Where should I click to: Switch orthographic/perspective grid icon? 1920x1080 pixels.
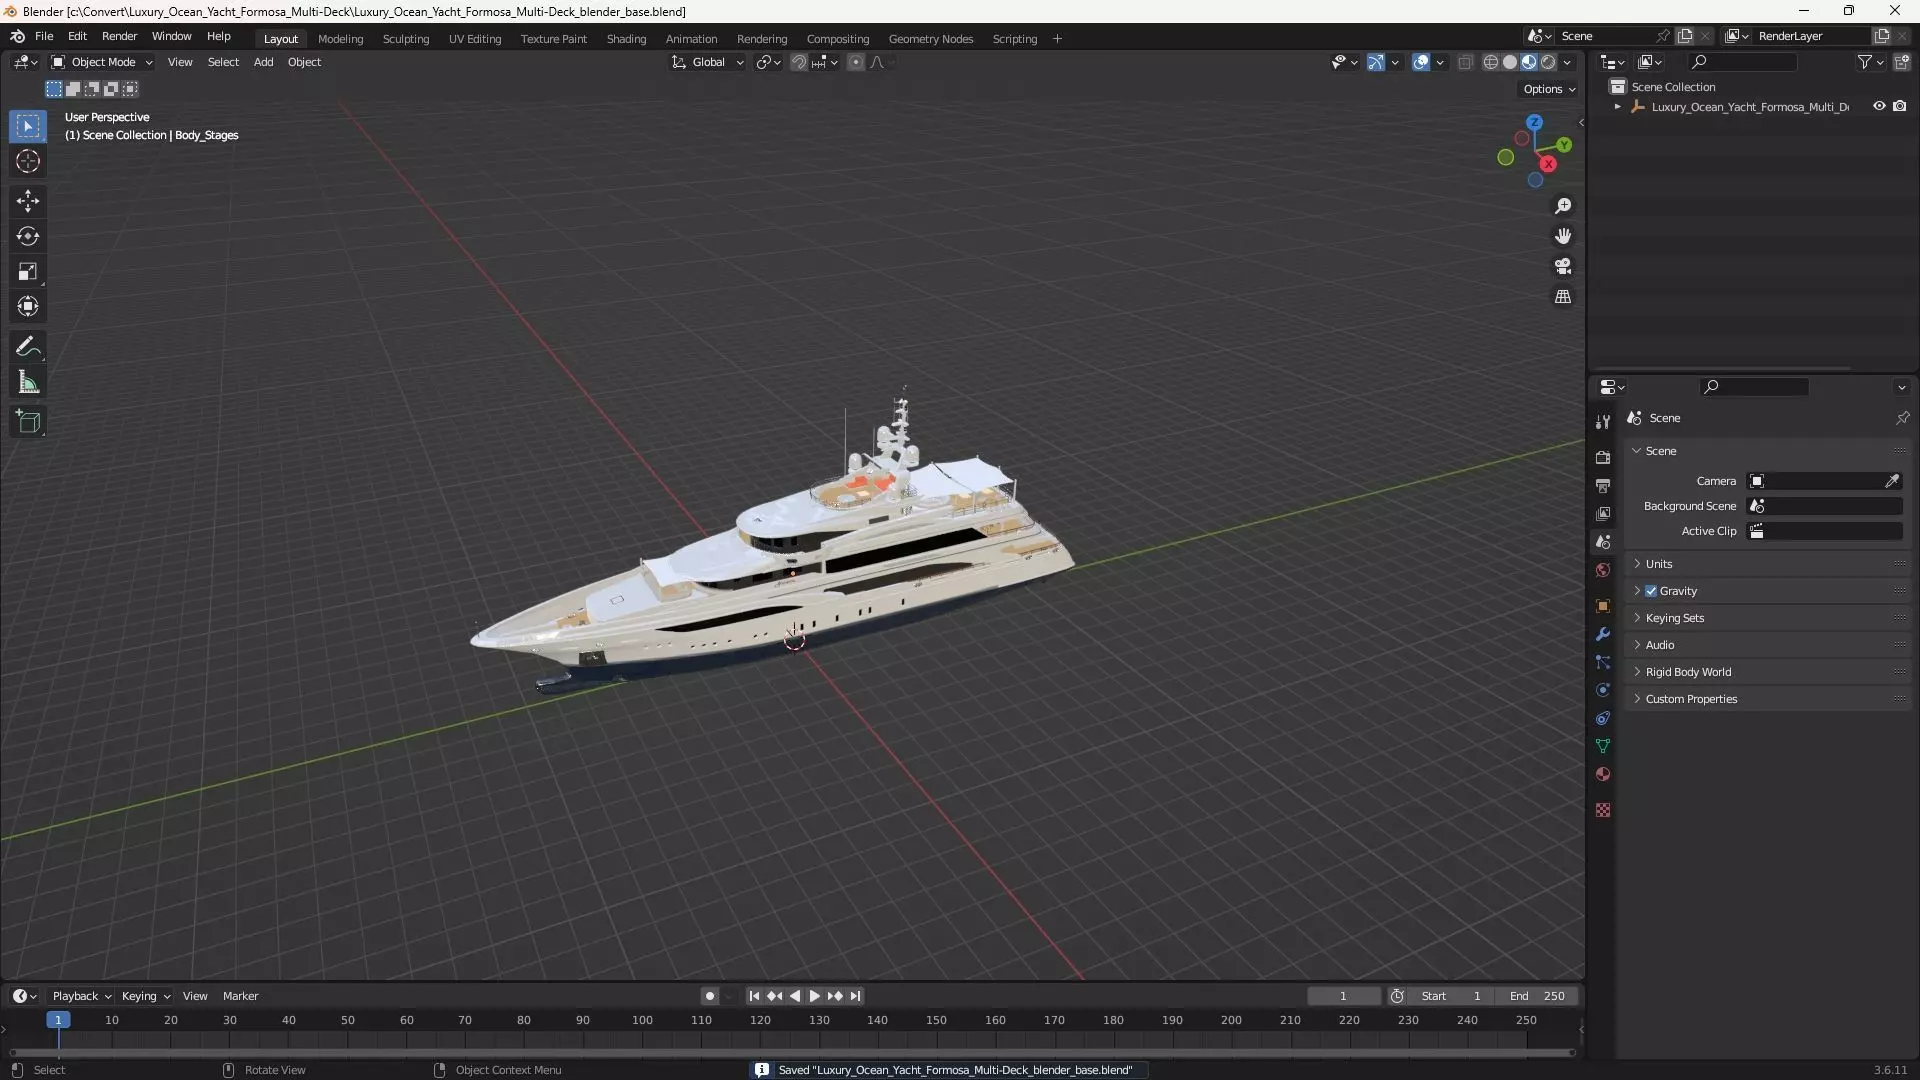point(1563,297)
